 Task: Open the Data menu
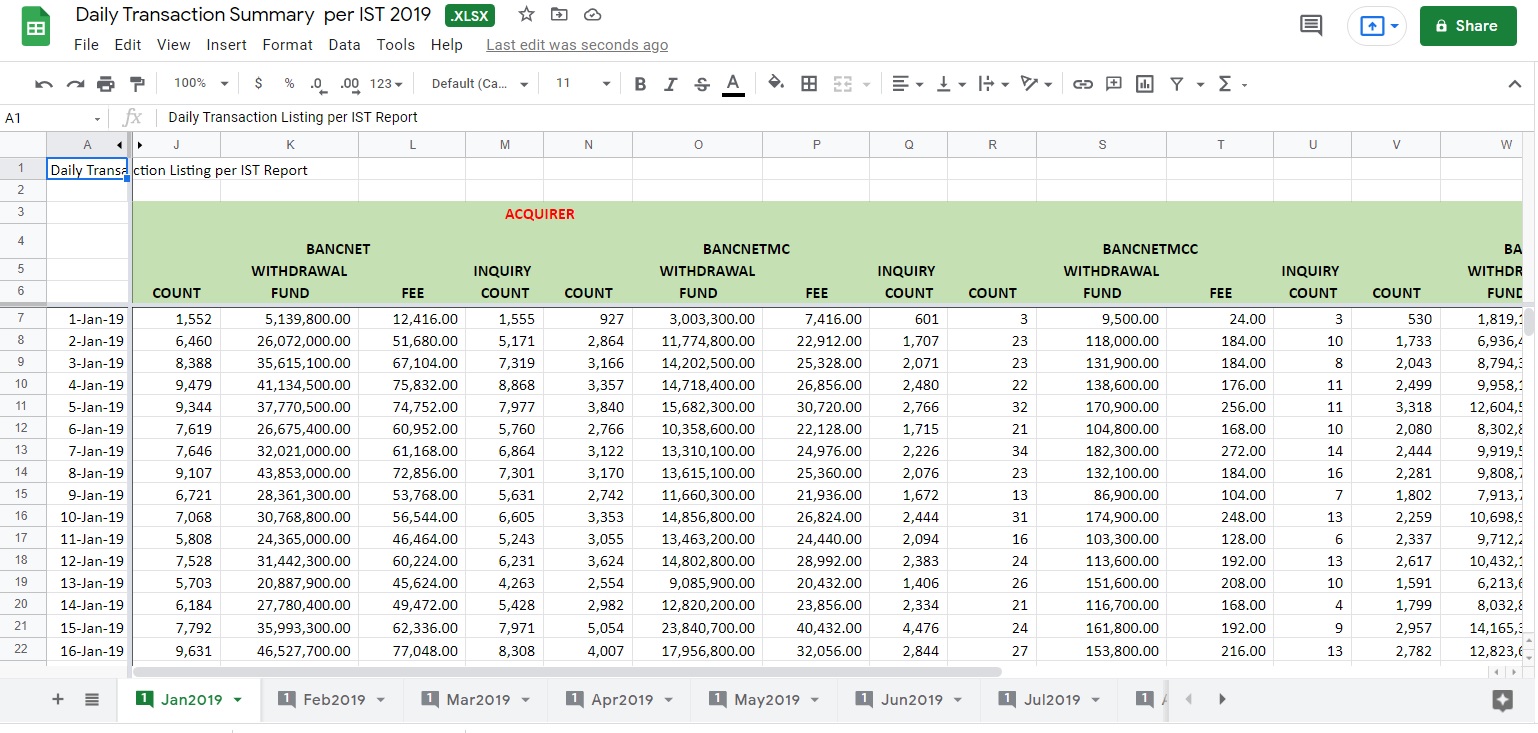(344, 45)
